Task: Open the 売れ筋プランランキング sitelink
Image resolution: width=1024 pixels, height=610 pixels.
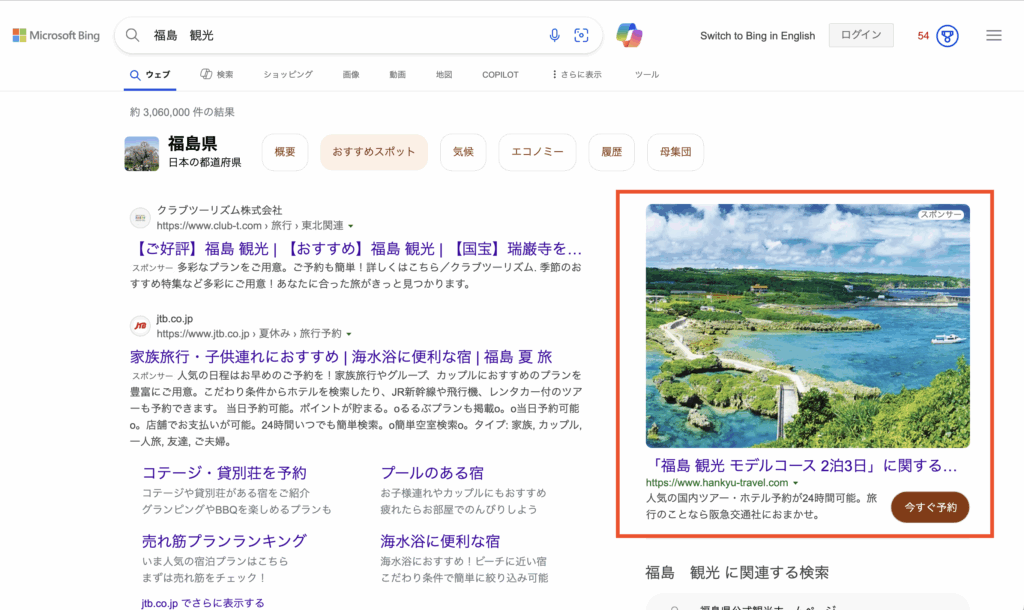Action: (x=224, y=541)
